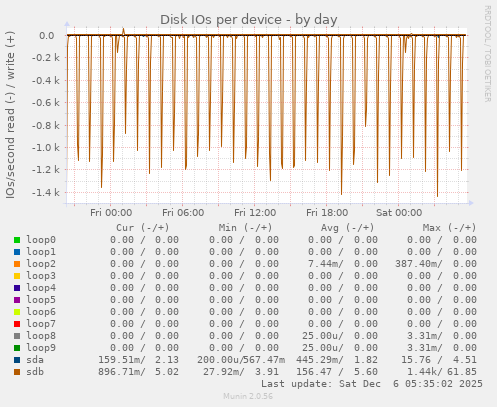Click the '-0.6 k' y-axis label
Viewport: 497px width, 407px height.
tap(46, 103)
